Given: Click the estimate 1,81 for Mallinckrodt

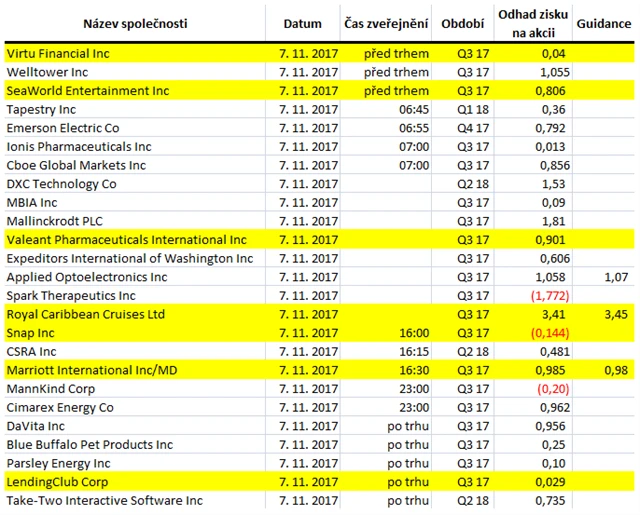Looking at the screenshot, I should coord(553,221).
